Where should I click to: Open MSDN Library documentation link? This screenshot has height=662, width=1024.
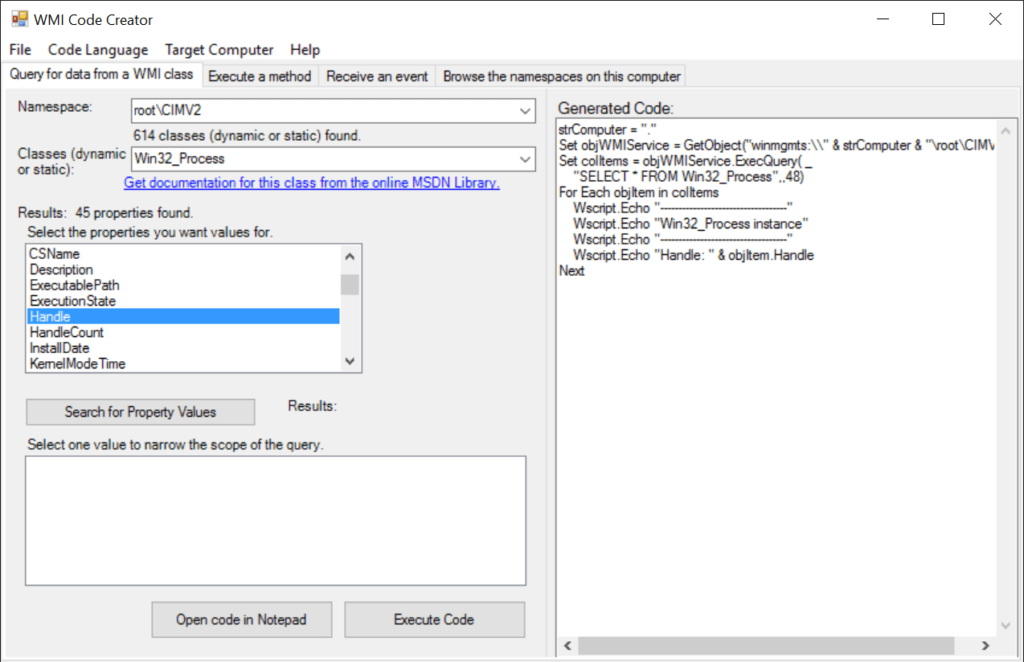[x=311, y=182]
